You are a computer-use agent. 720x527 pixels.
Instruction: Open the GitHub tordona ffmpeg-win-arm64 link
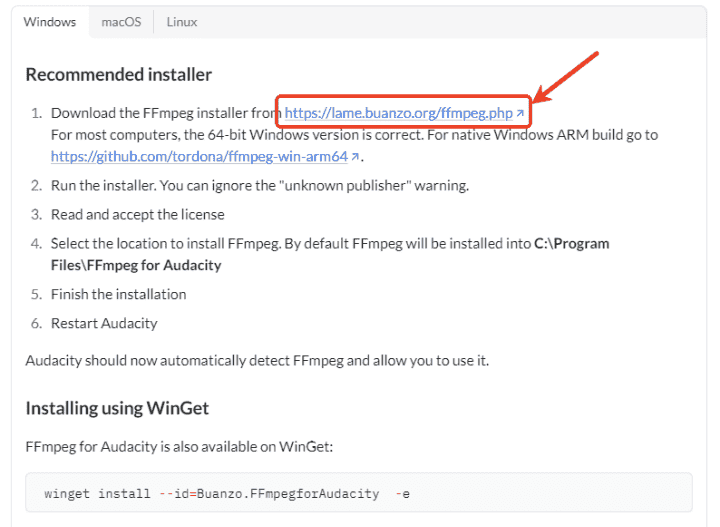tap(199, 156)
